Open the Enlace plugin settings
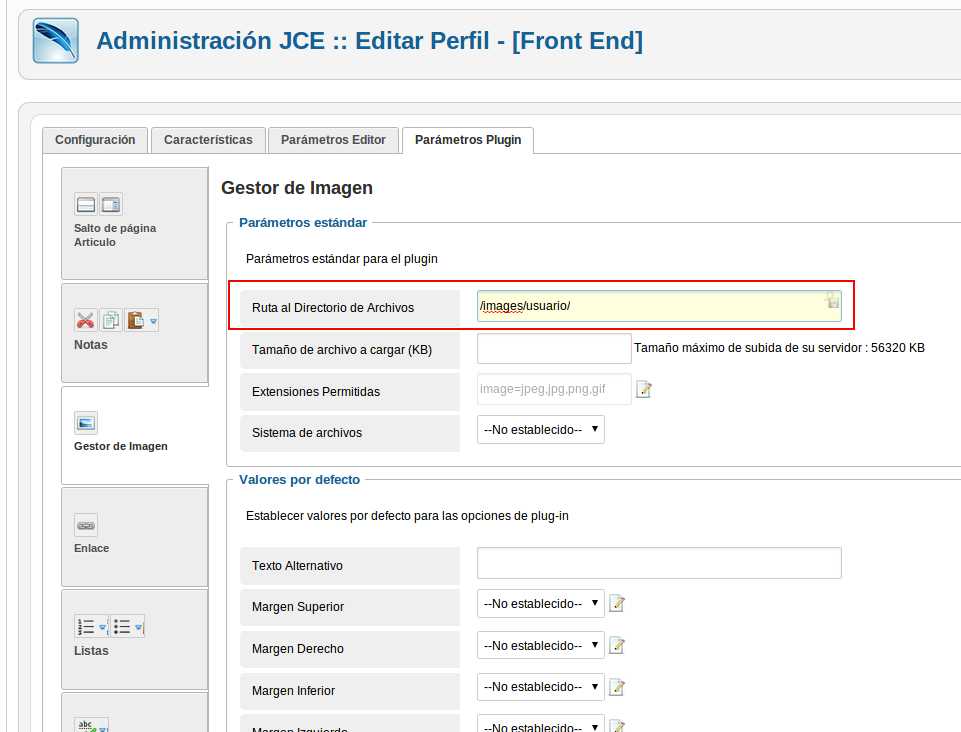This screenshot has height=732, width=961. 135,537
